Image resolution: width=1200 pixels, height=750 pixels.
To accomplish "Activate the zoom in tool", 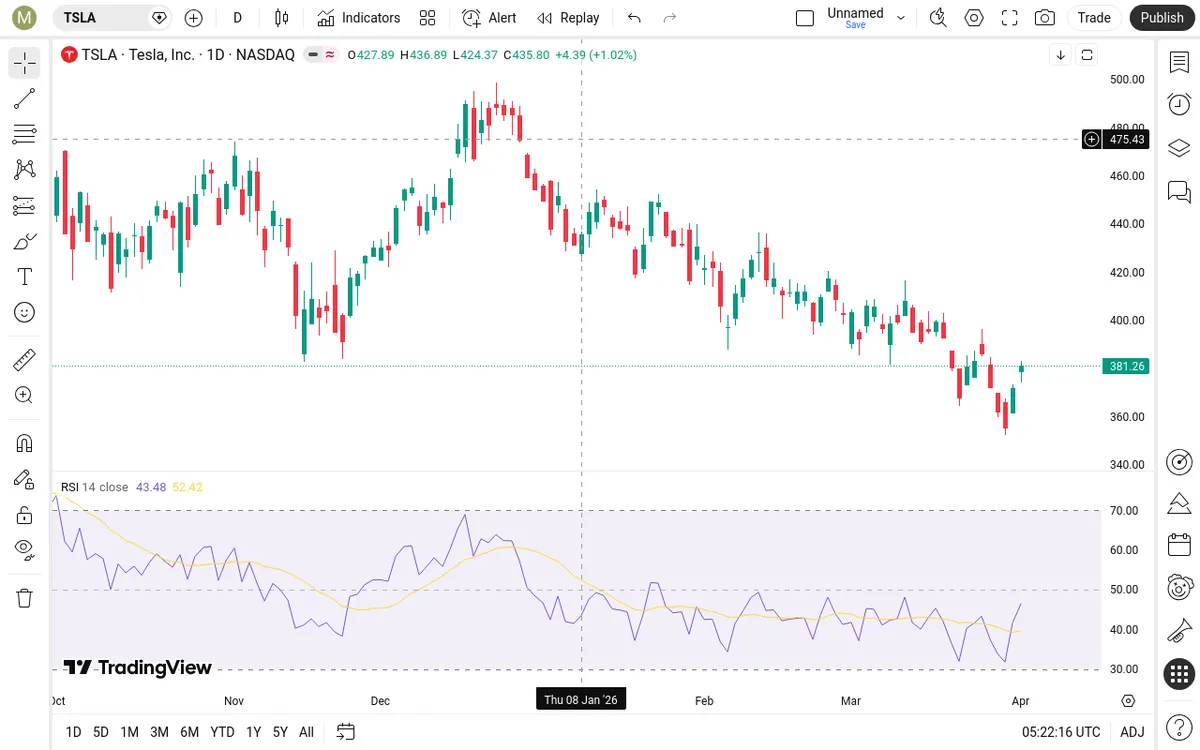I will pyautogui.click(x=25, y=395).
